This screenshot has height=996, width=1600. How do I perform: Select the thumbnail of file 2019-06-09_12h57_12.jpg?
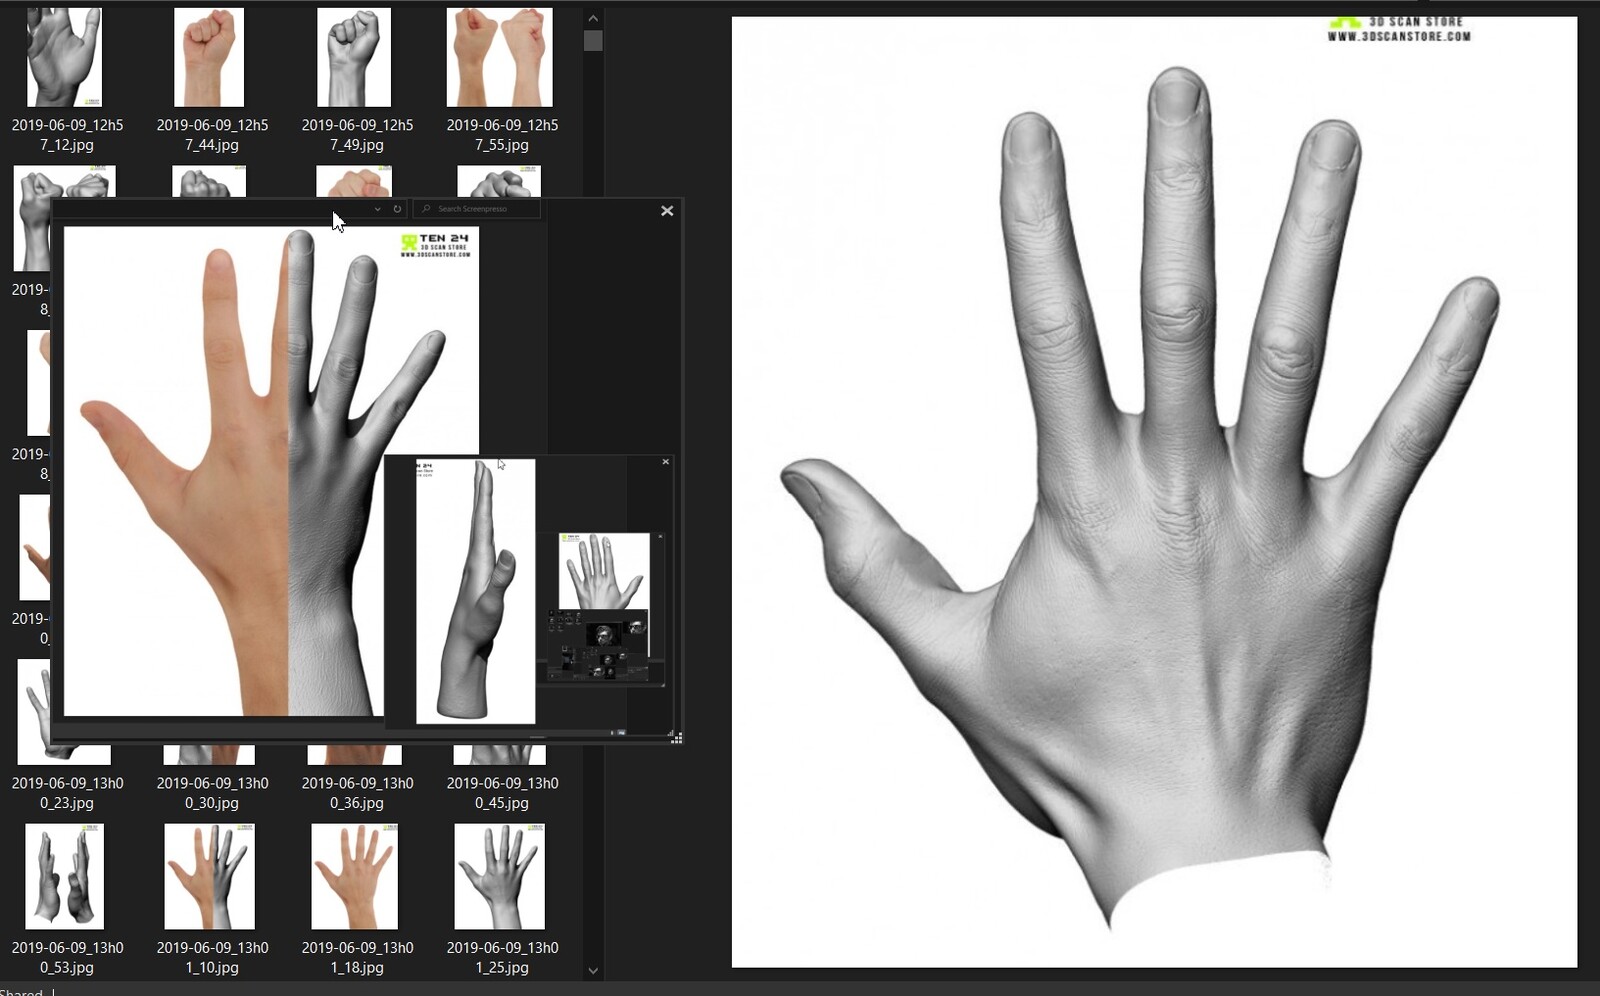(x=64, y=57)
